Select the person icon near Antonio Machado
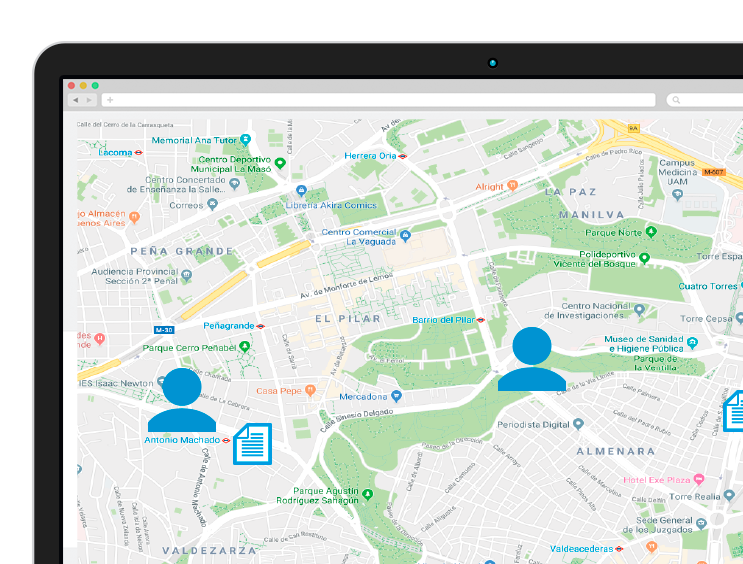Screen dimensions: 743x564 [x=182, y=400]
